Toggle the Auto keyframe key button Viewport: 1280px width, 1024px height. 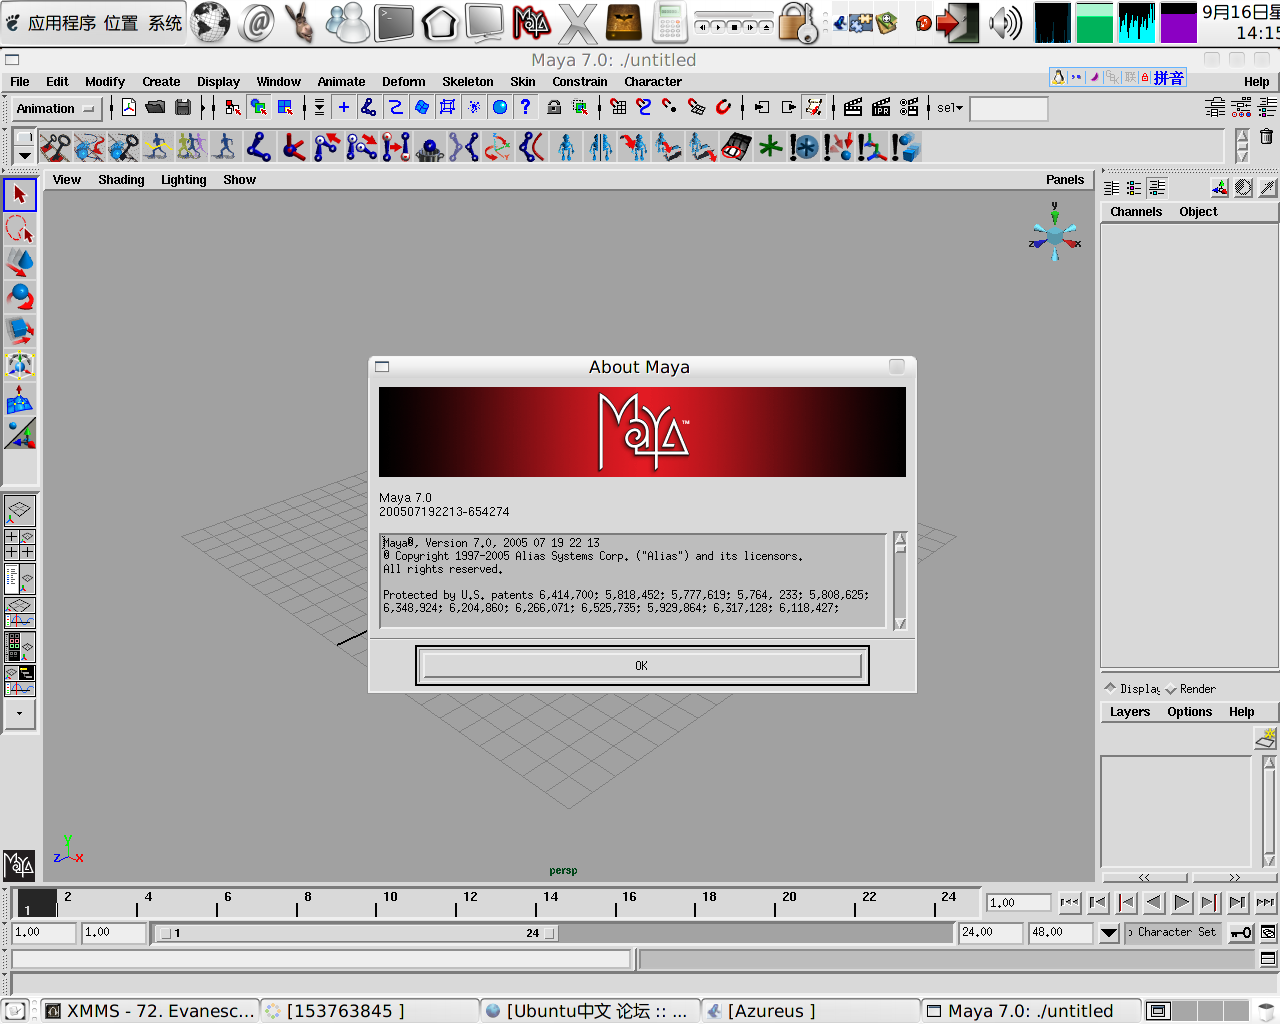coord(1241,933)
